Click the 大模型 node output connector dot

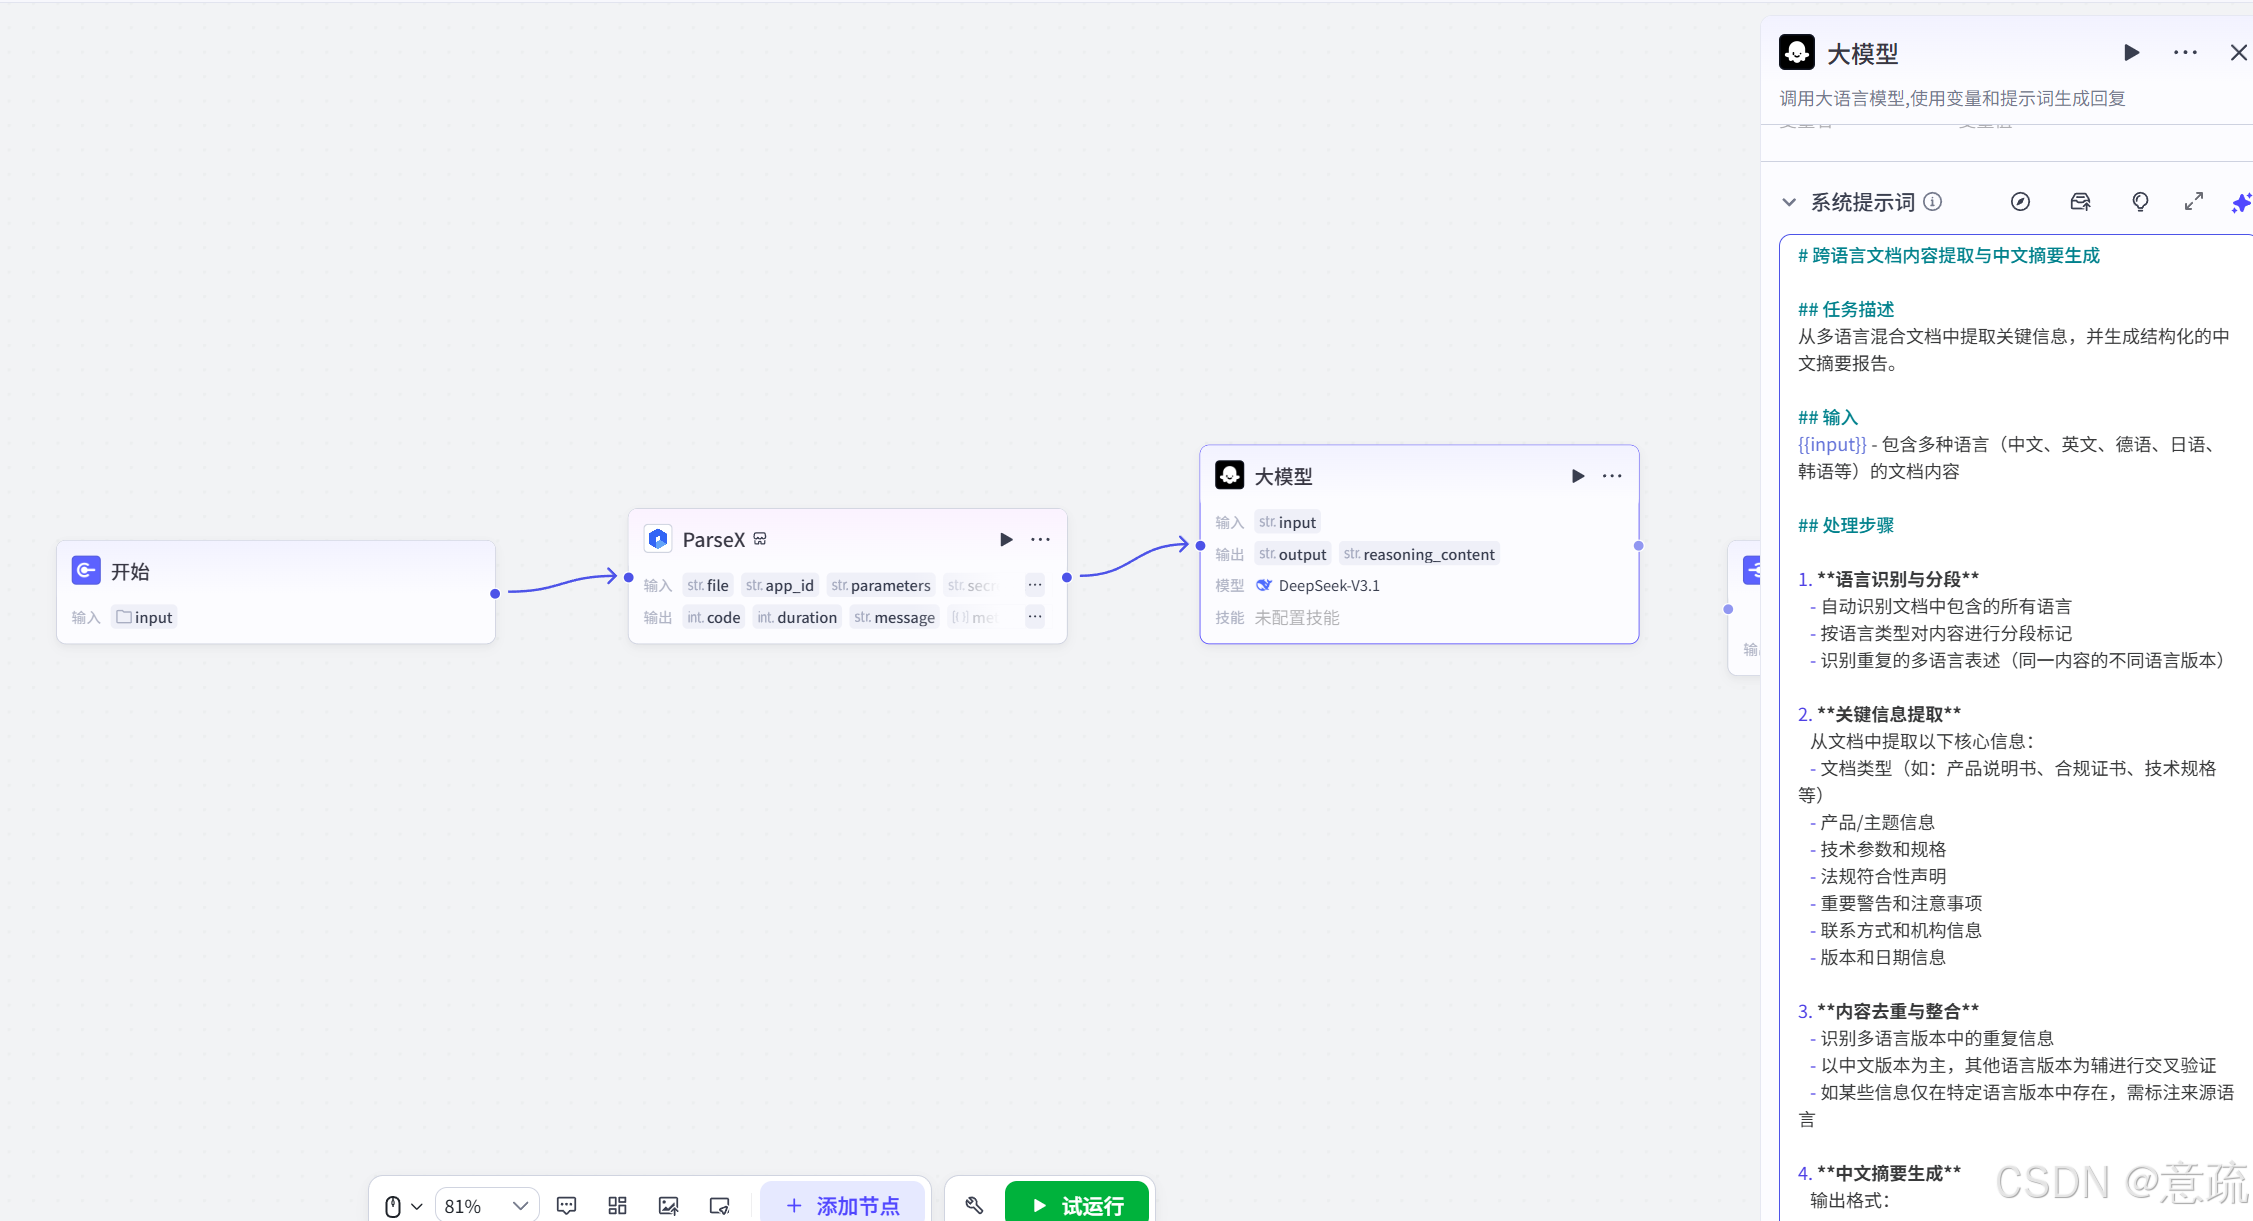(x=1638, y=546)
